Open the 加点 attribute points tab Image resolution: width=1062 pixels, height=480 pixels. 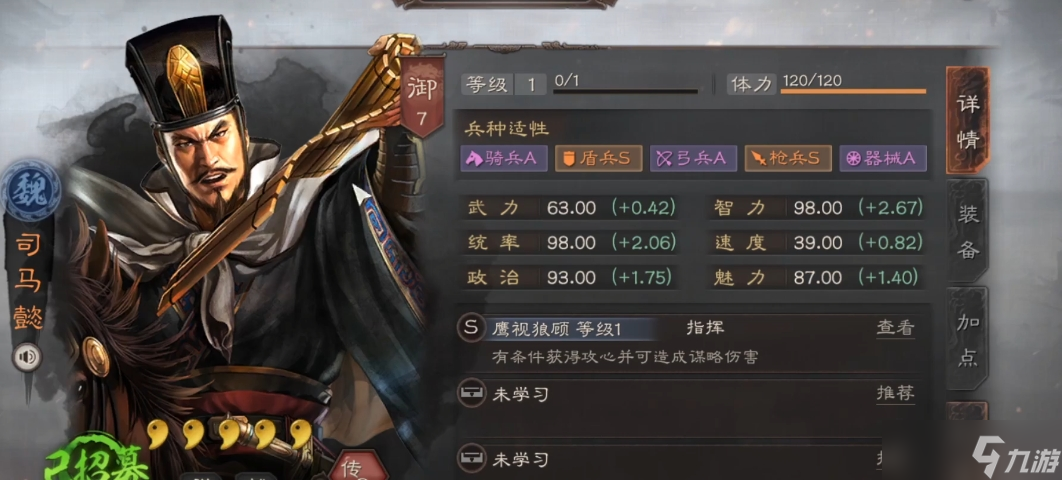[x=967, y=339]
